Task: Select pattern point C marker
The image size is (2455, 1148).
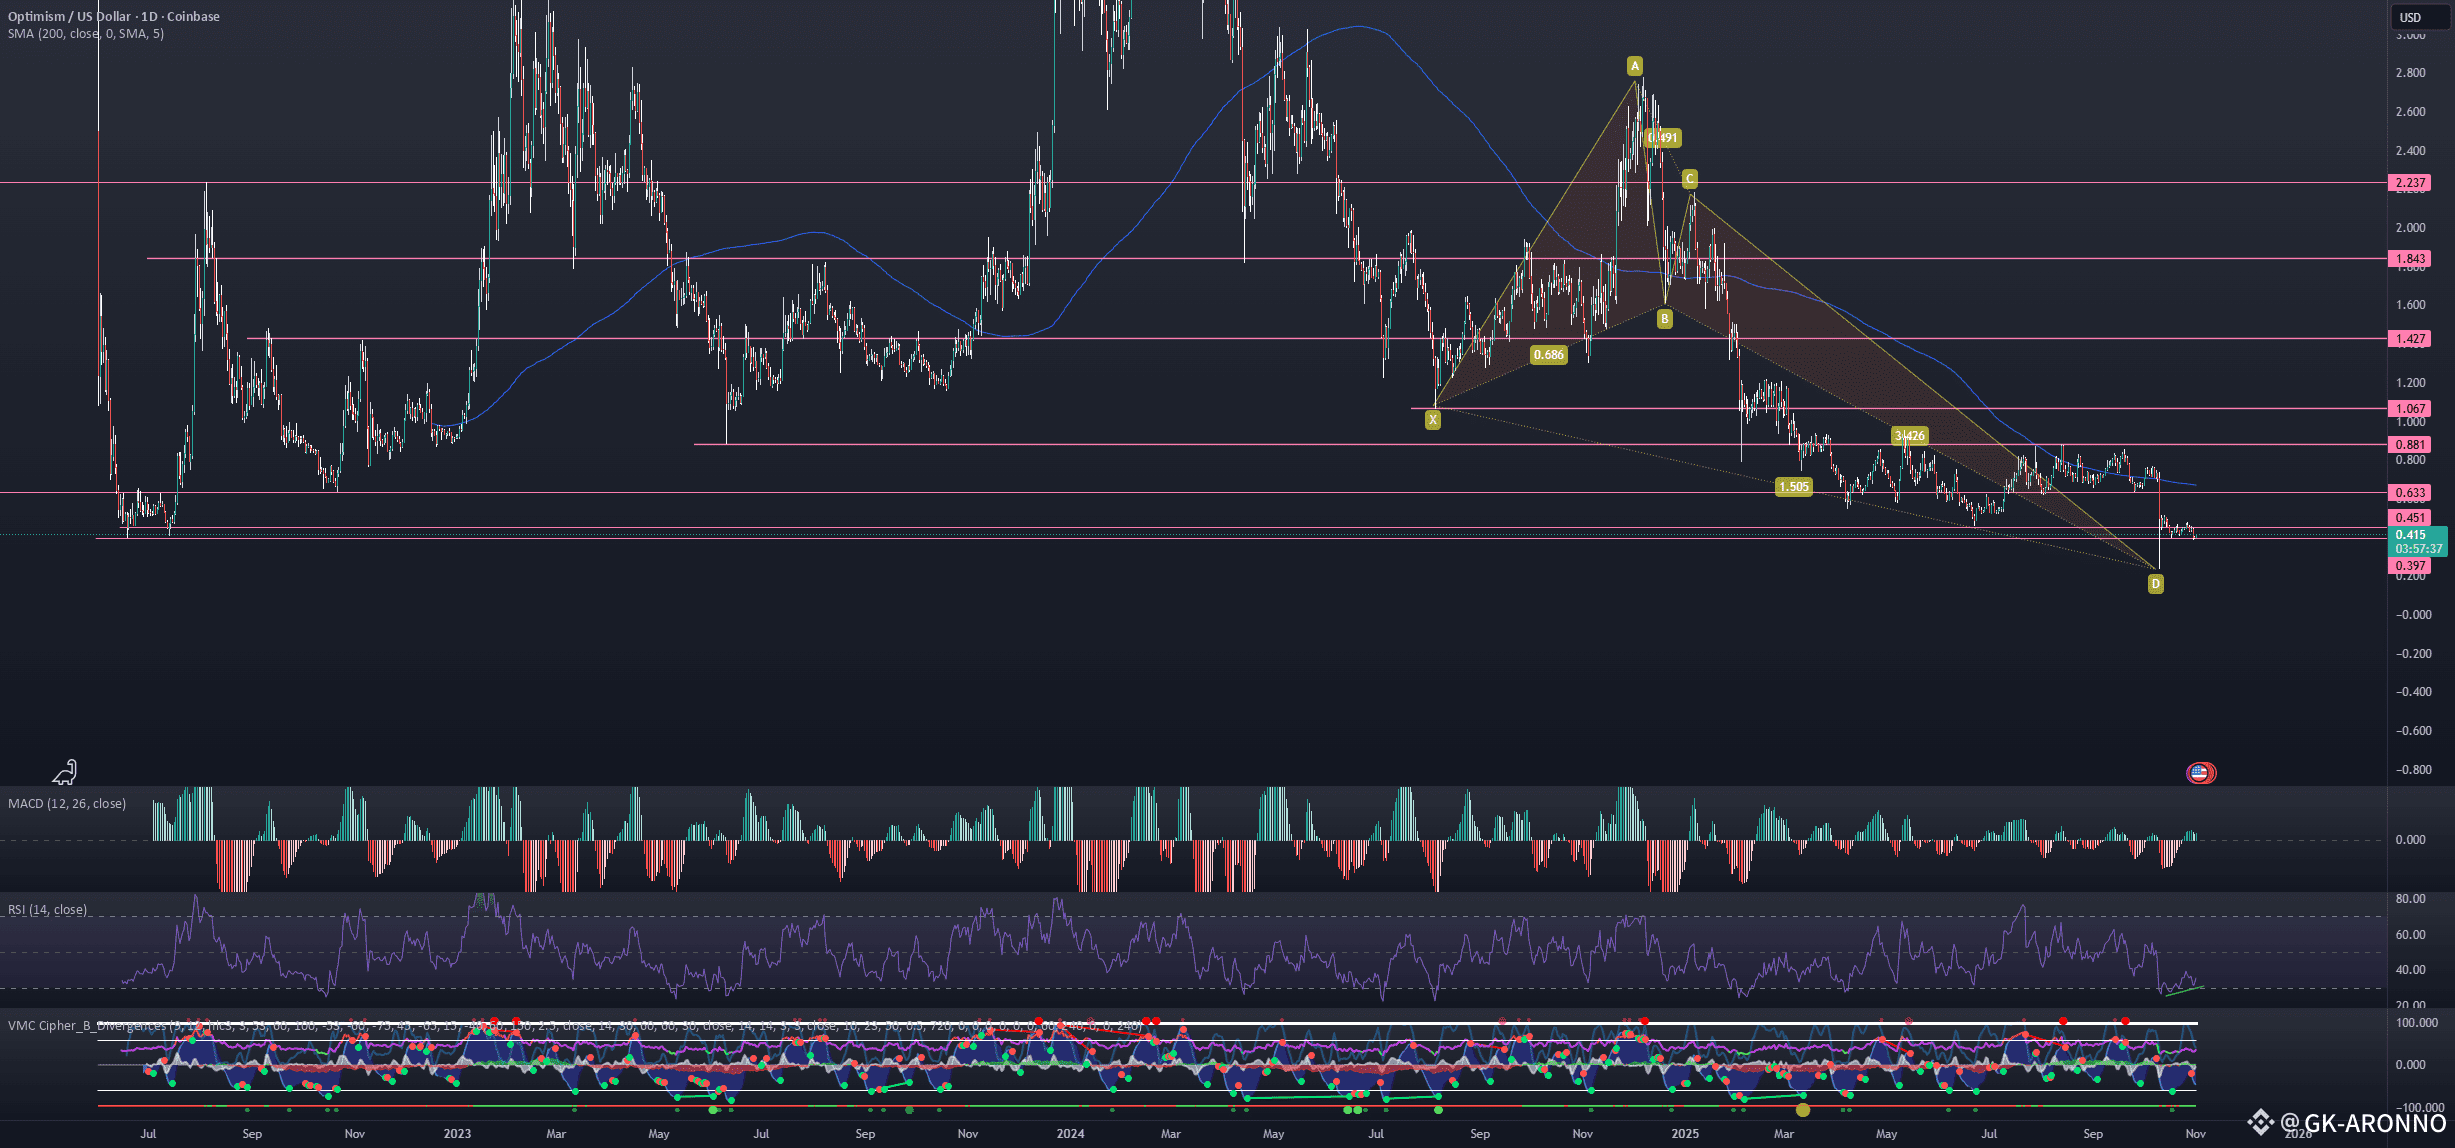Action: [x=1689, y=179]
